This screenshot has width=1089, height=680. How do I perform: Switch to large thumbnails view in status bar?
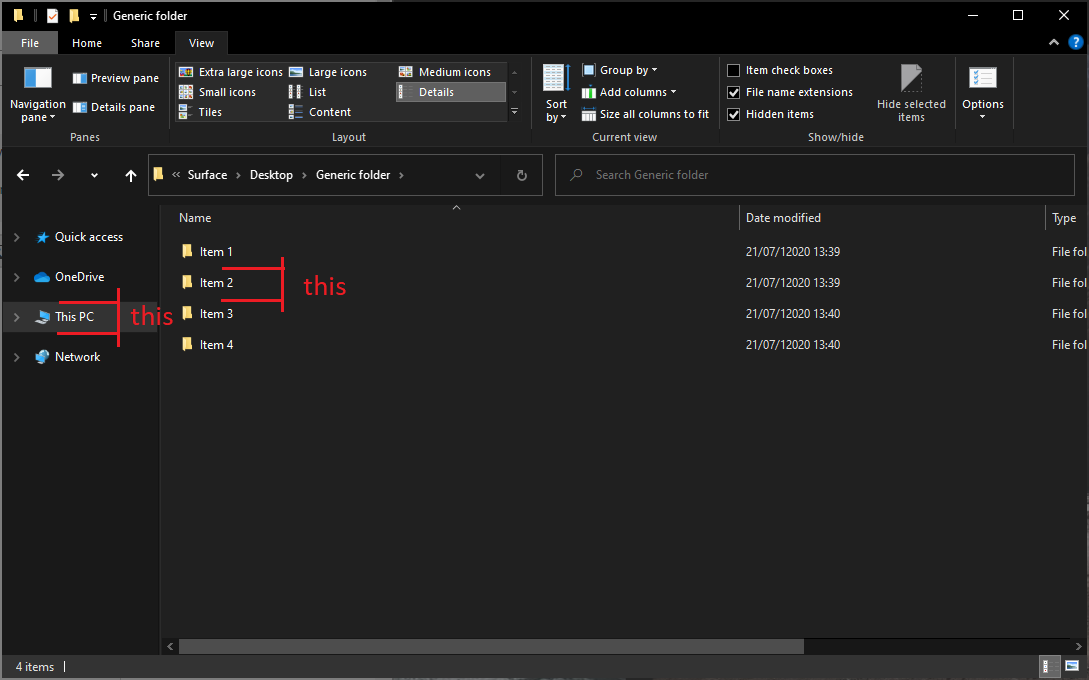pyautogui.click(x=1072, y=667)
